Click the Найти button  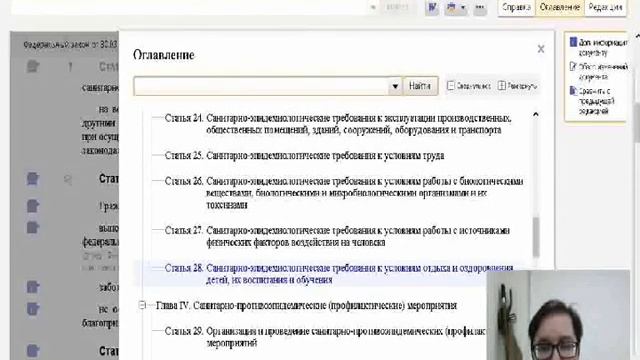420,86
